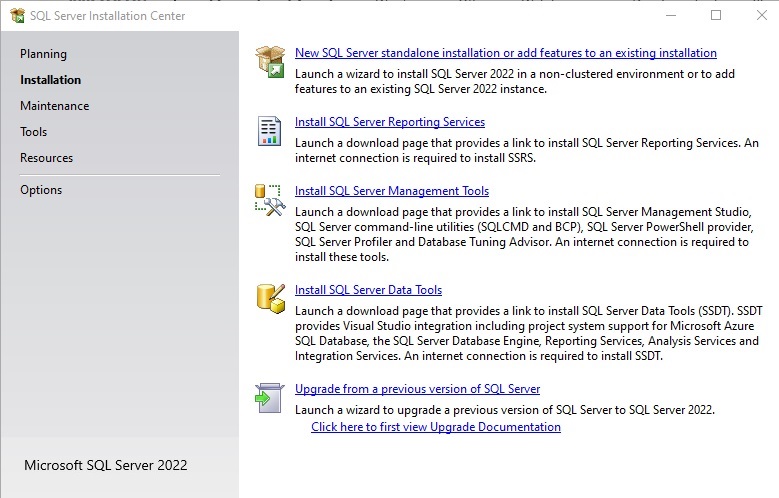View the Upgrade Documentation link
The image size is (779, 498).
click(x=435, y=427)
